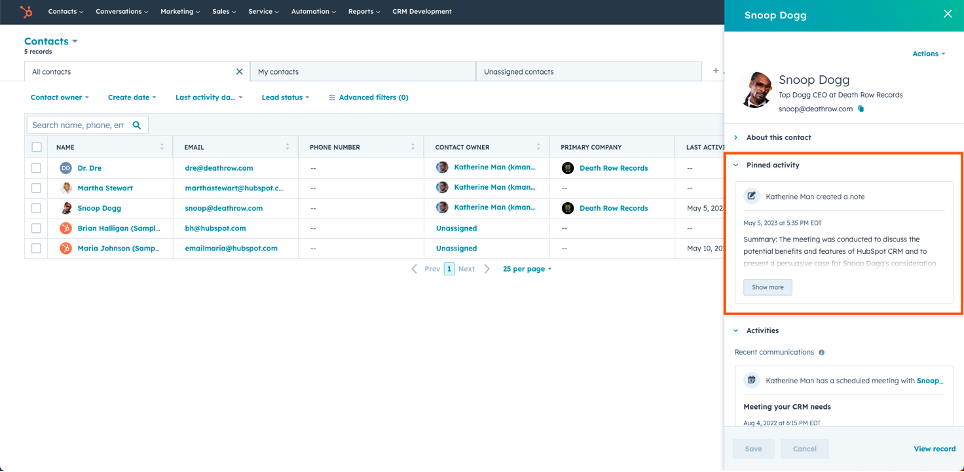Toggle the select-all checkbox in table header
964x472 pixels.
tap(36, 147)
